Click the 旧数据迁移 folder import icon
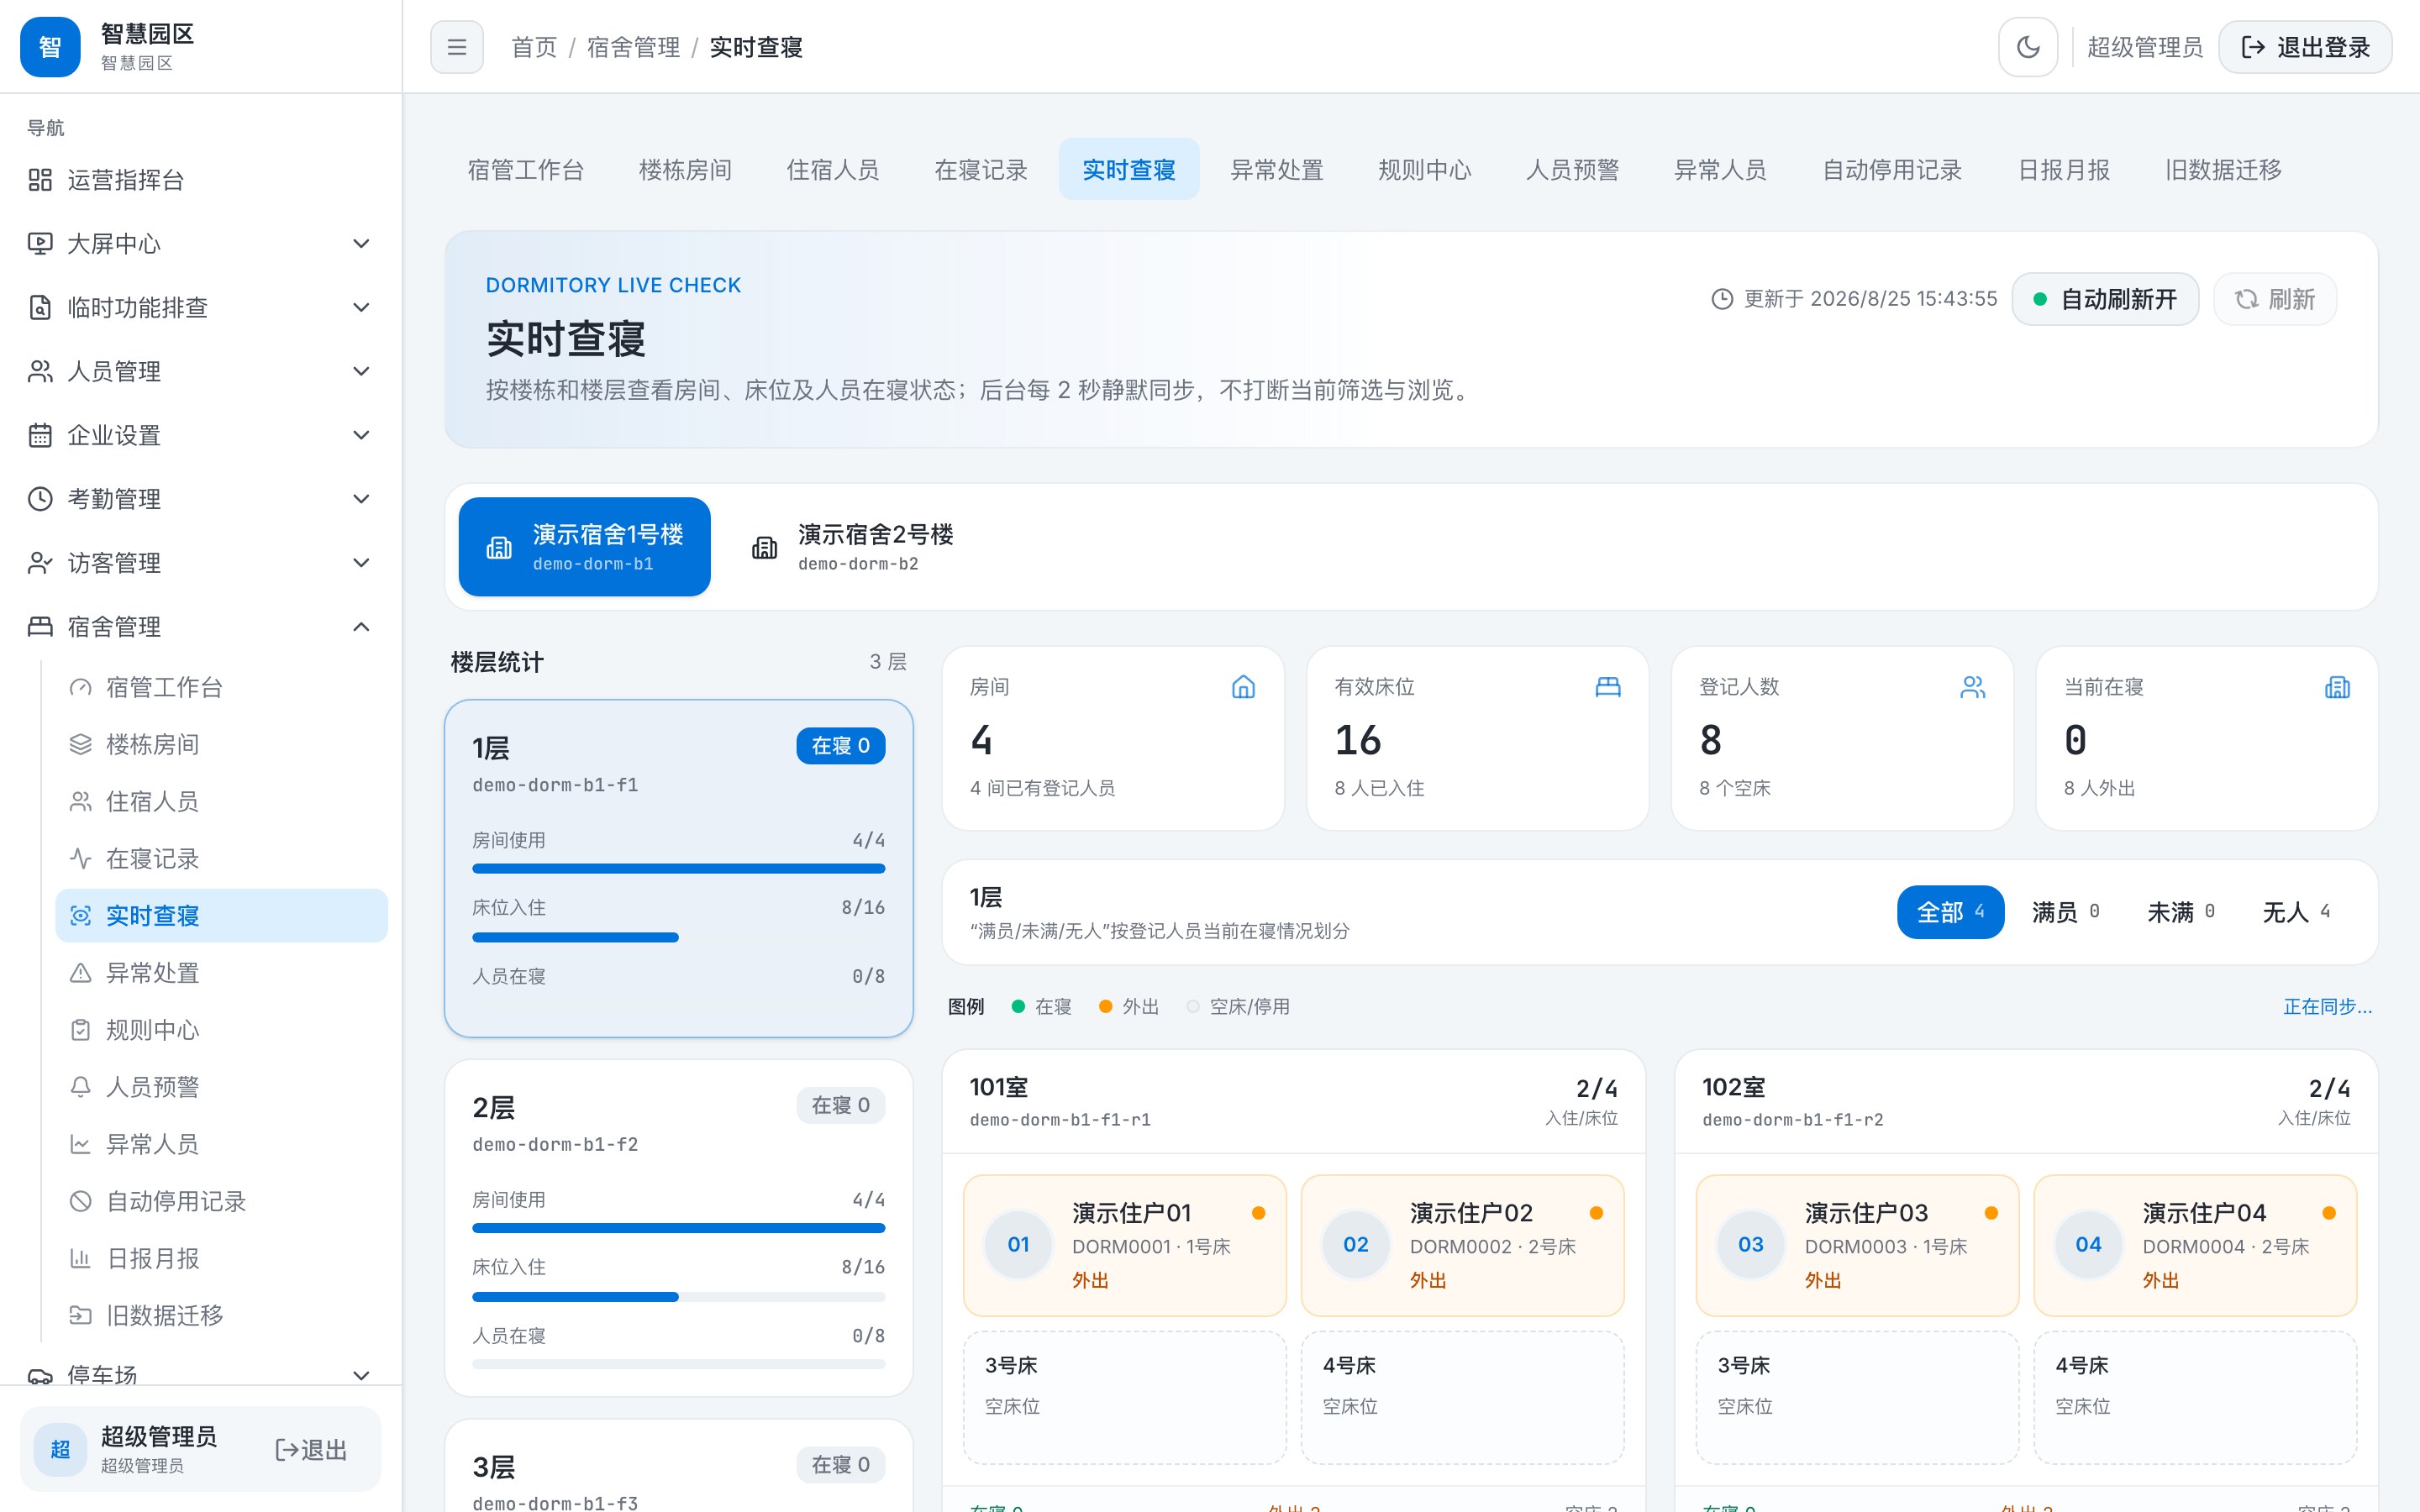This screenshot has width=2420, height=1512. click(x=80, y=1315)
